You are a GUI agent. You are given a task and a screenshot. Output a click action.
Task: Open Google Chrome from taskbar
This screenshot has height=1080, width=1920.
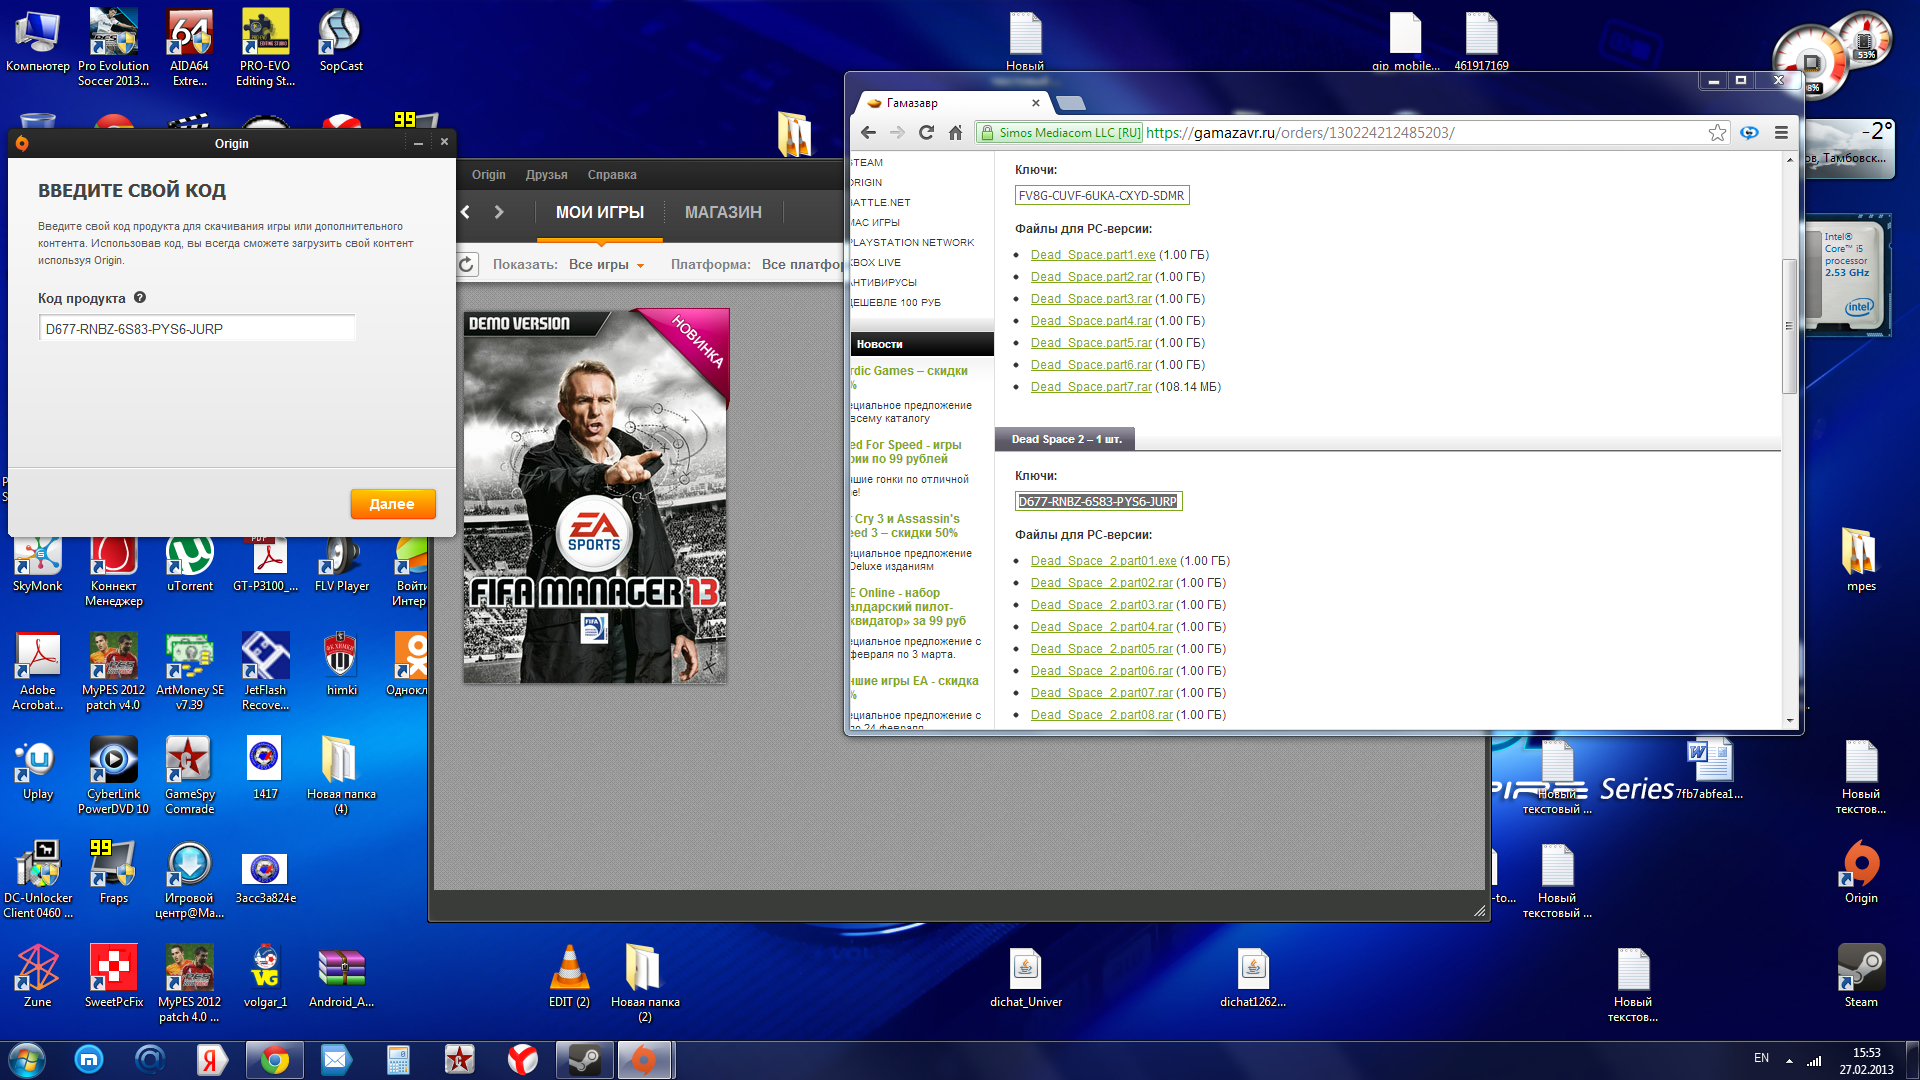click(x=274, y=1060)
